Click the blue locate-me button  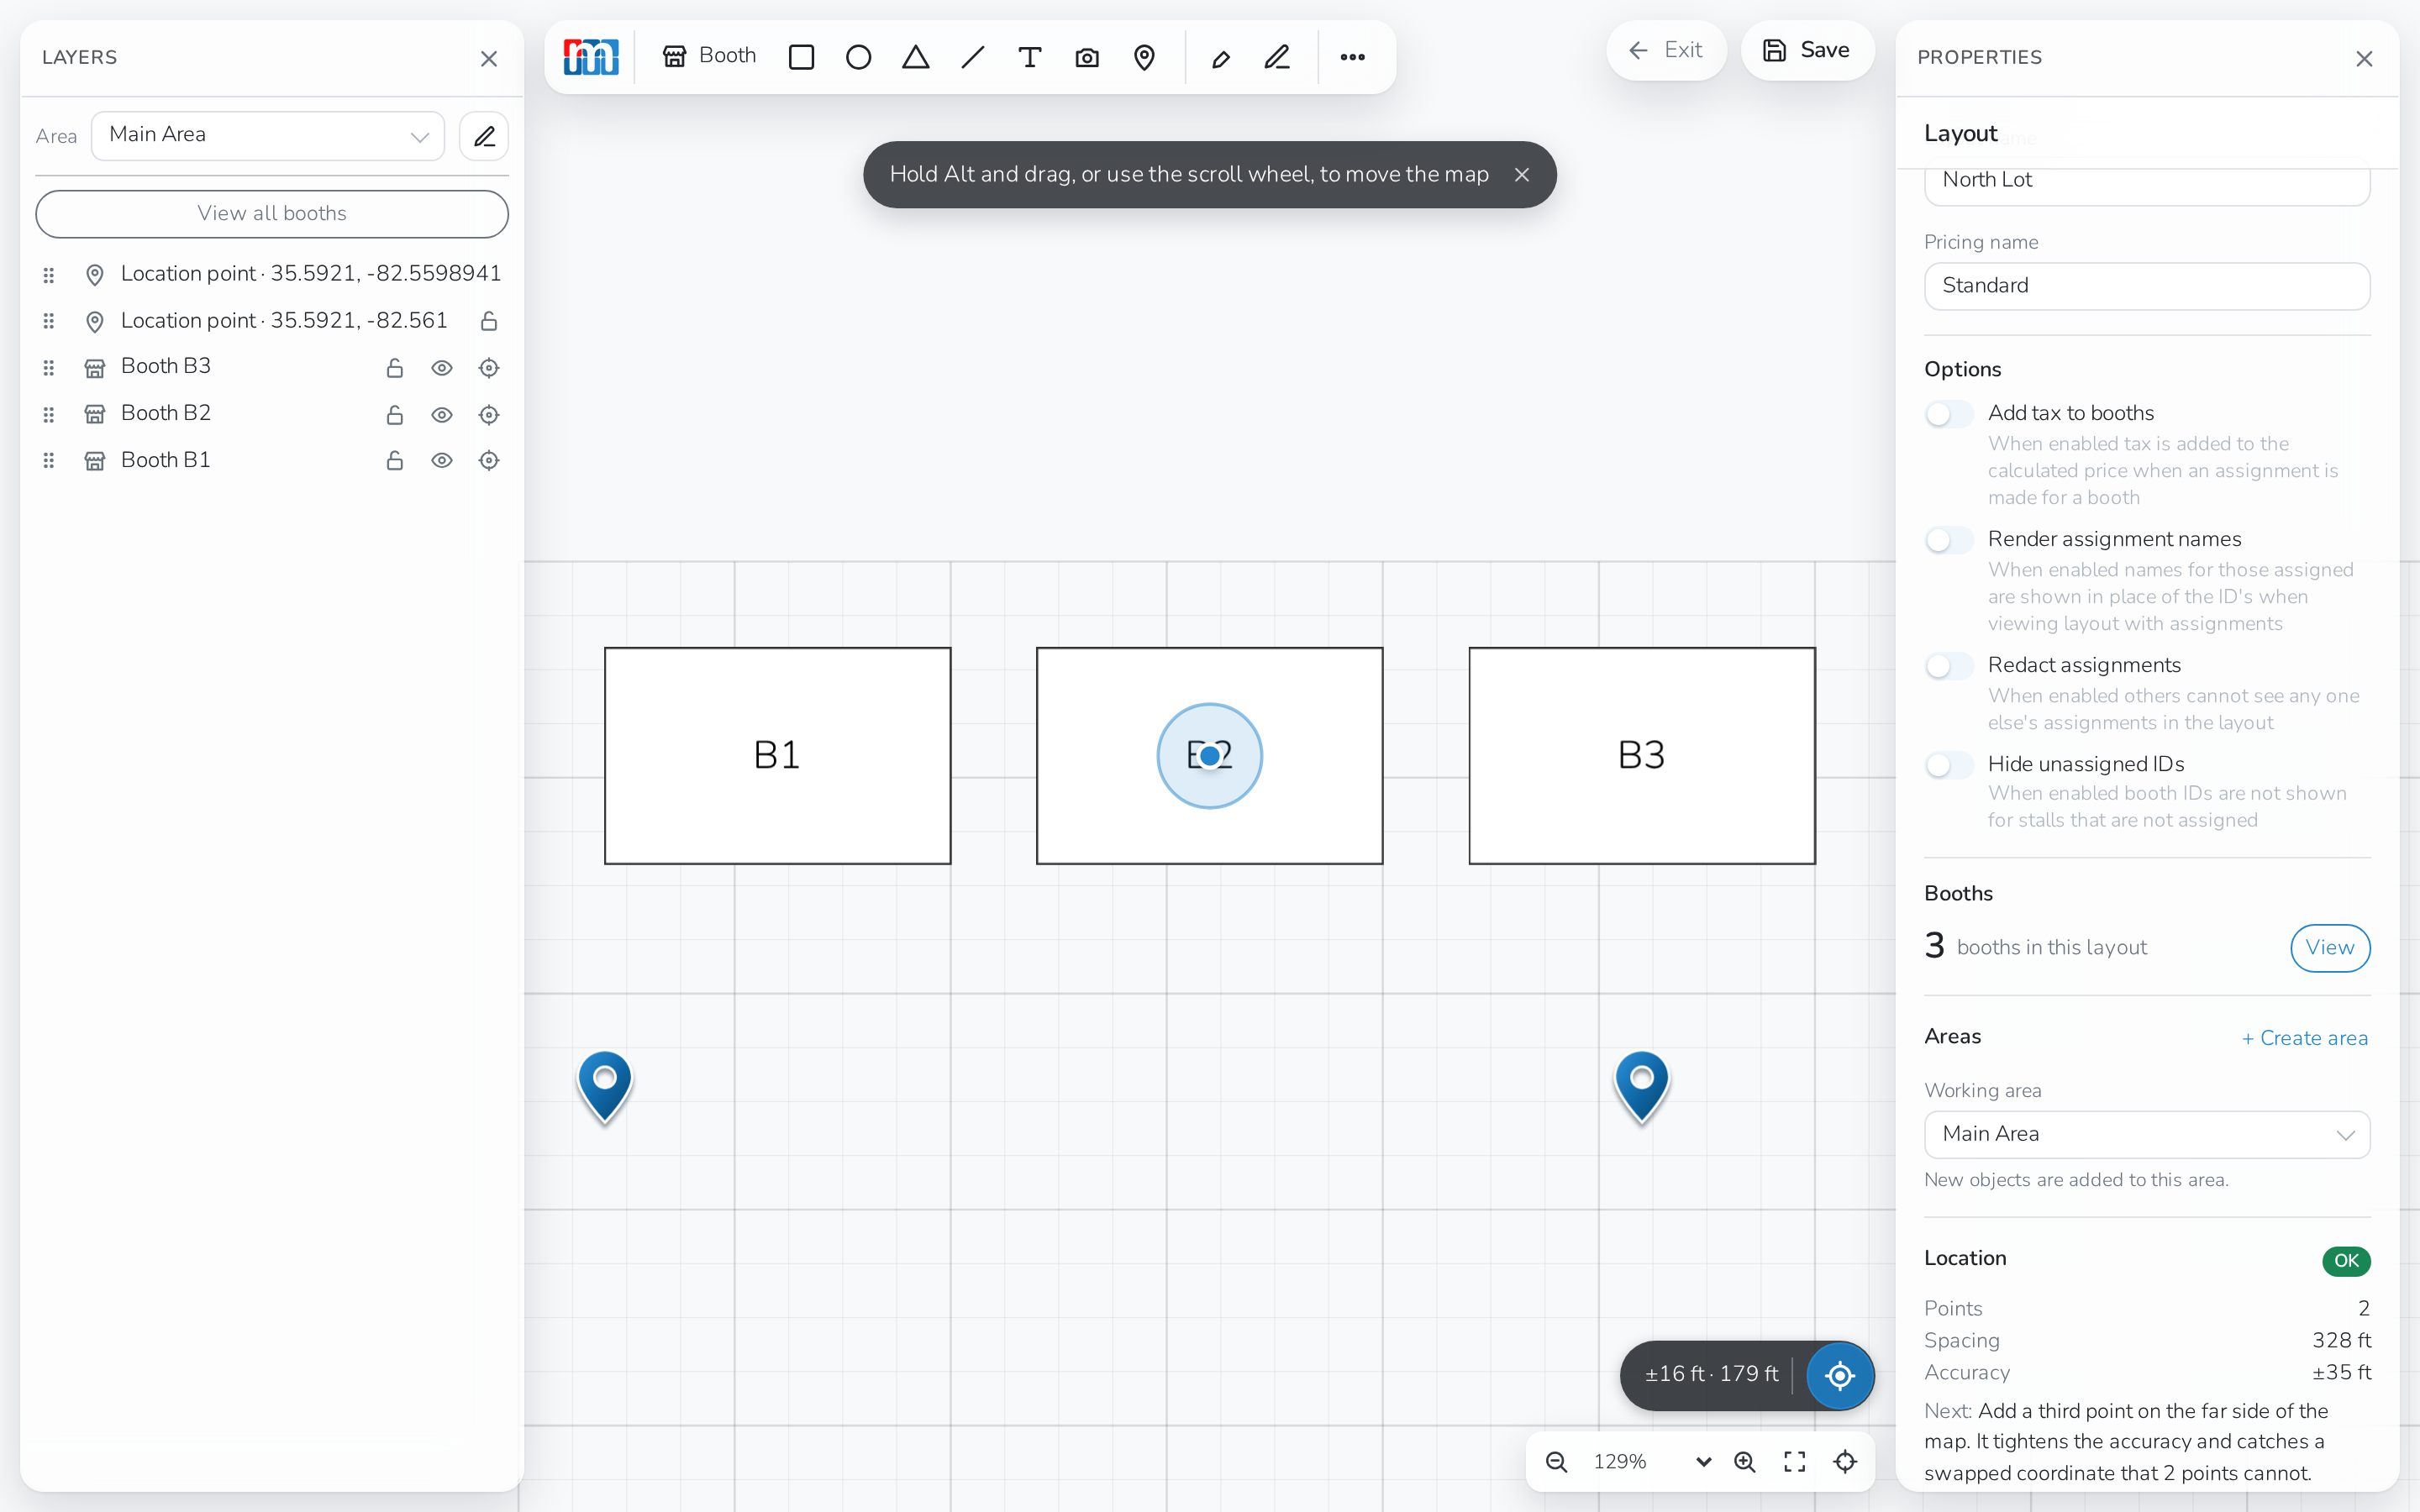(1839, 1375)
